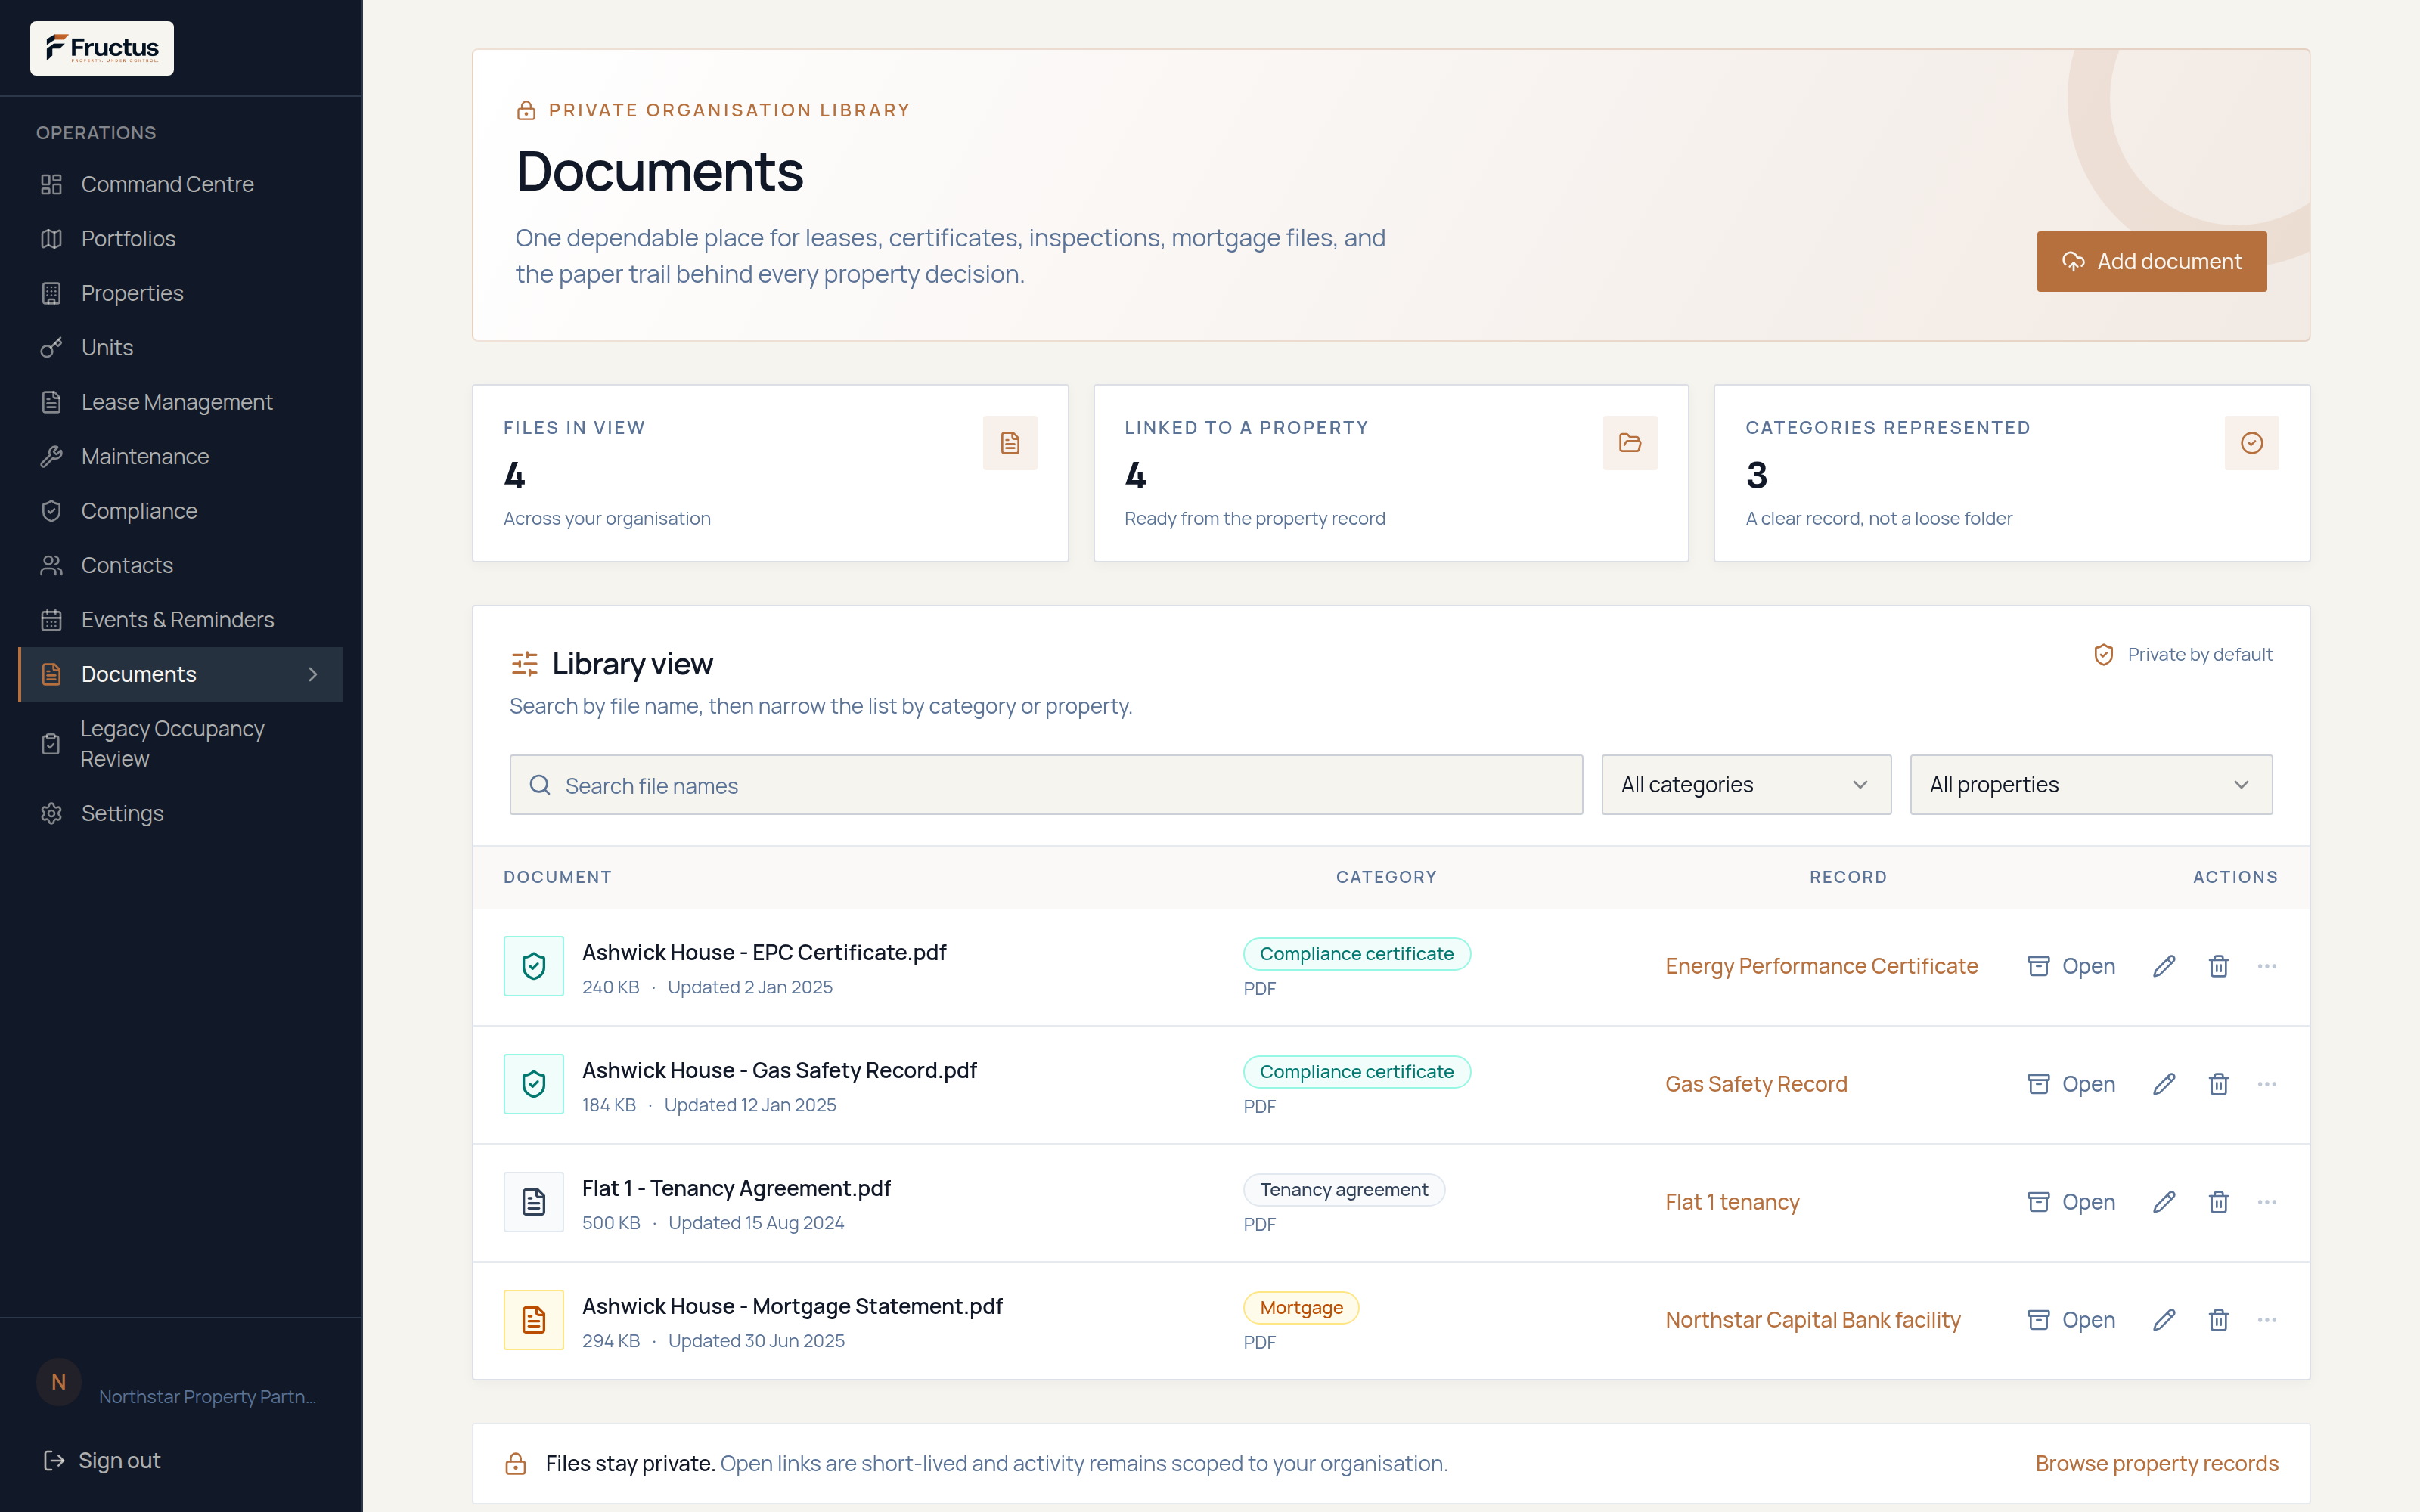Open the All properties dropdown
Image resolution: width=2420 pixels, height=1512 pixels.
[x=2091, y=785]
